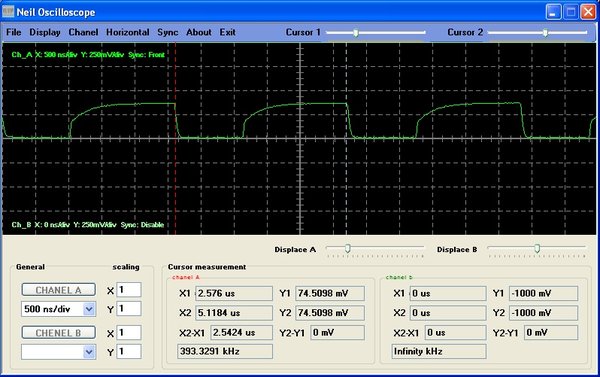Screen dimensions: 600x377
Task: Close the Neil Oscilloscope window
Action: click(589, 12)
